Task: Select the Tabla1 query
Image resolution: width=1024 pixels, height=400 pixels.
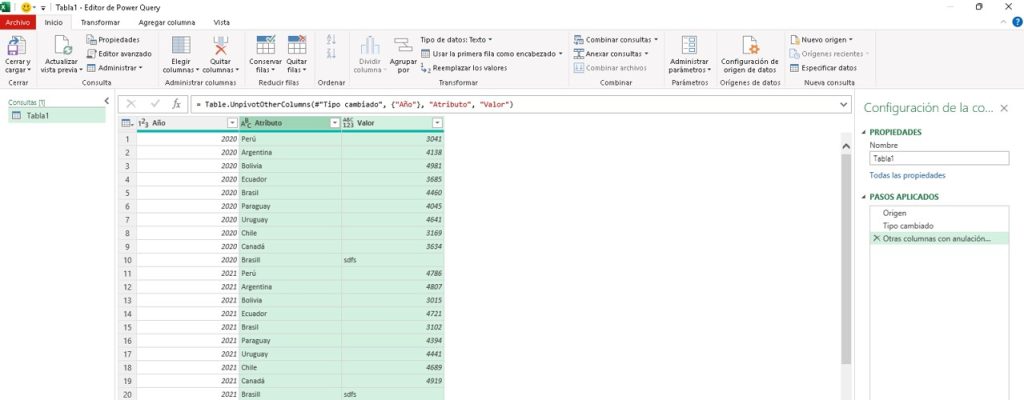Action: click(x=57, y=116)
